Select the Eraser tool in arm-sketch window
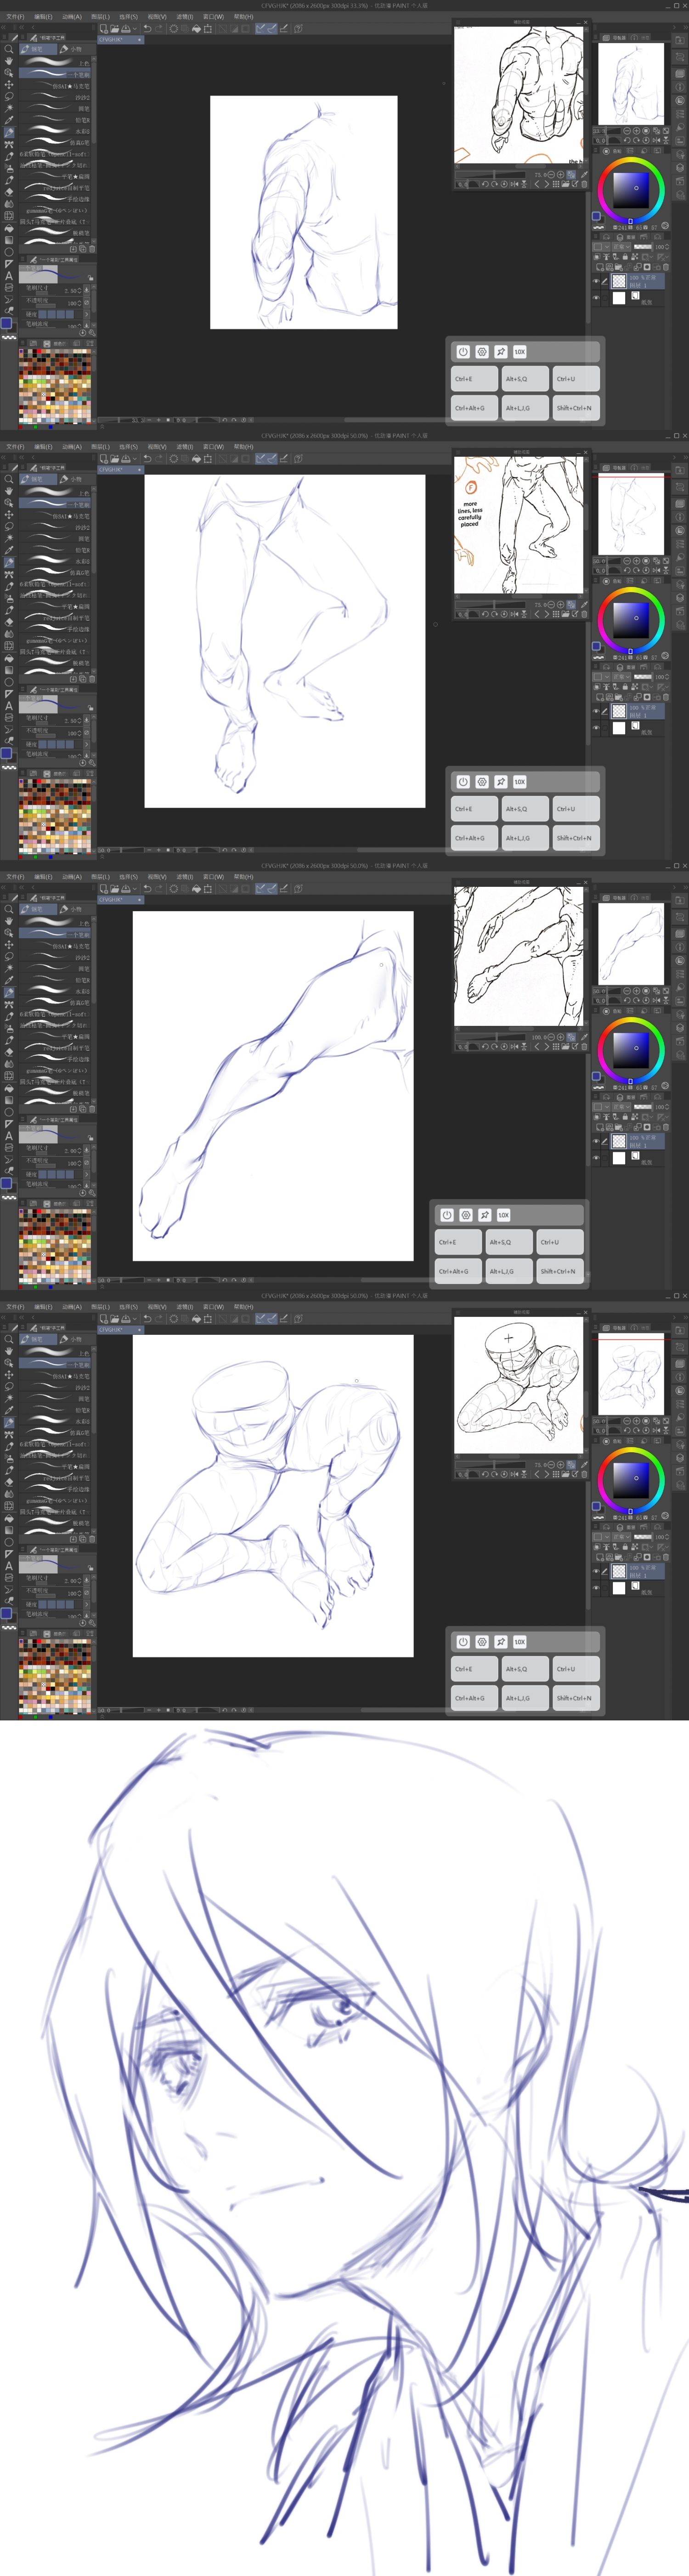The width and height of the screenshot is (689, 2576). point(9,193)
